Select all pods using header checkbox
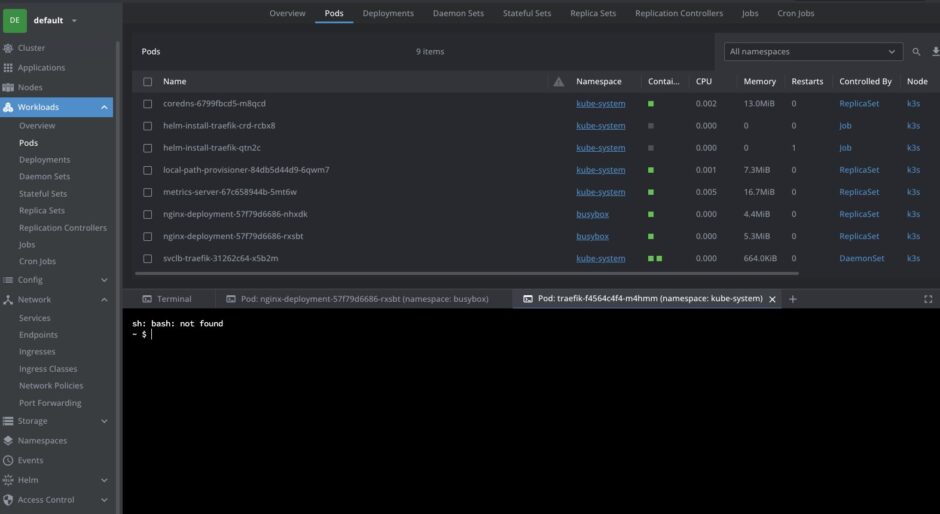Viewport: 940px width, 514px height. (x=147, y=82)
